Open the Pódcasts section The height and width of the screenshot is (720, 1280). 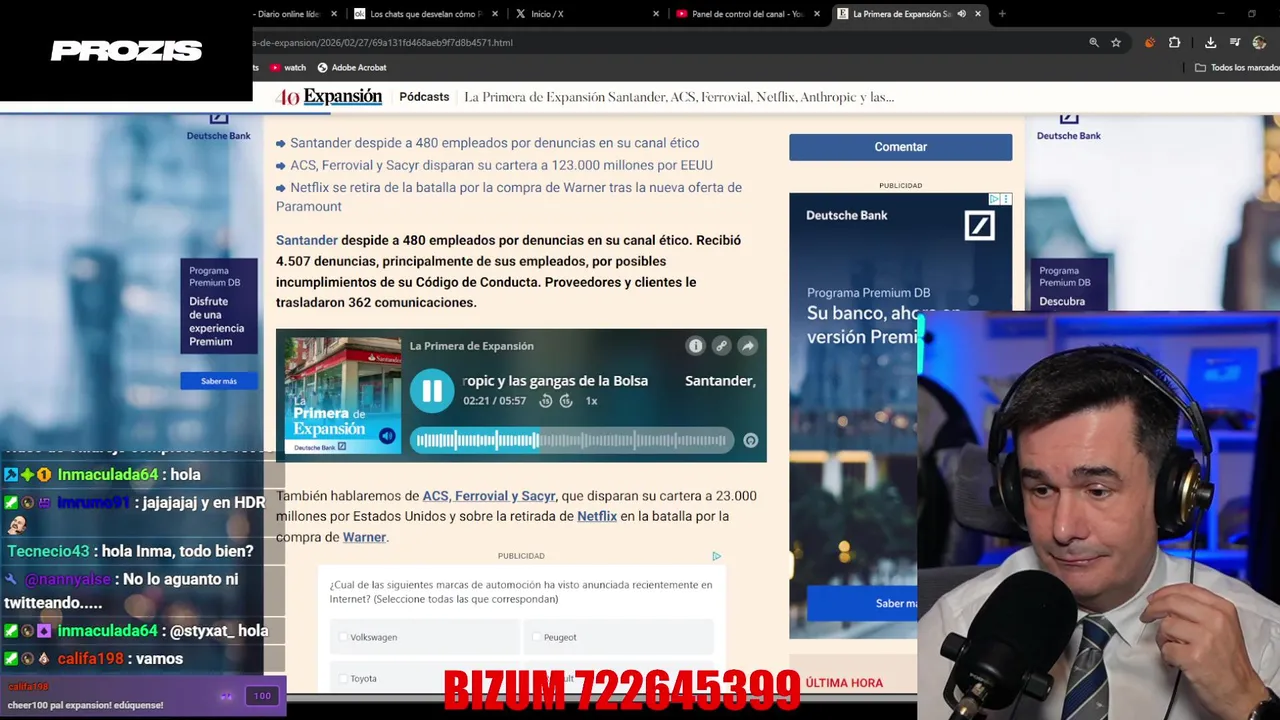coord(424,97)
